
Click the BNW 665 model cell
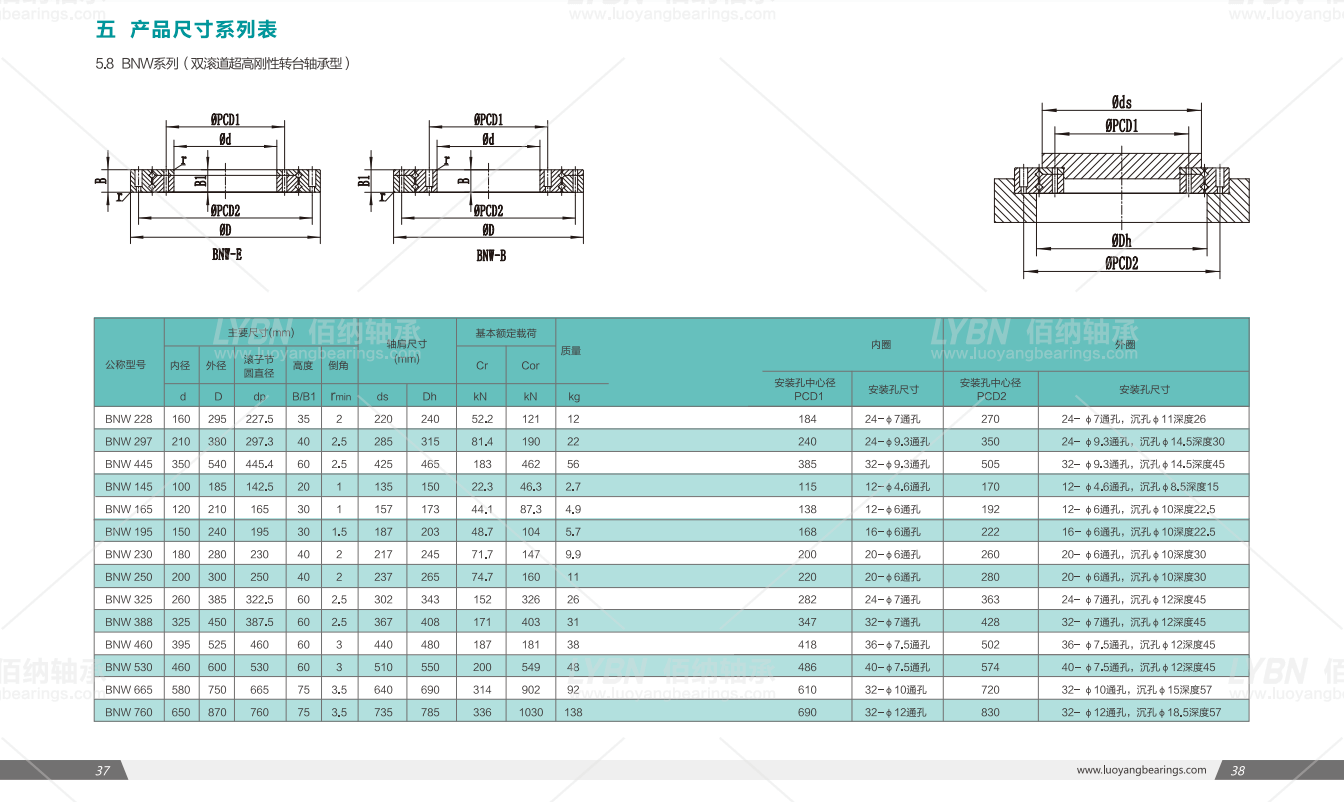[129, 690]
